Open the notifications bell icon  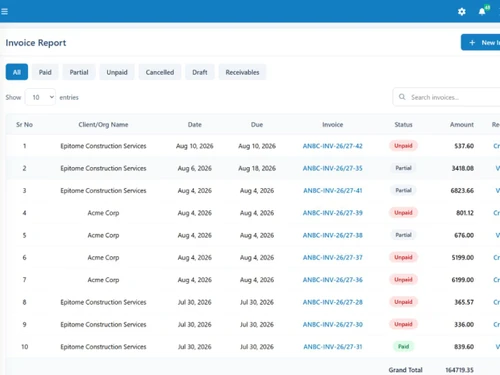click(482, 12)
